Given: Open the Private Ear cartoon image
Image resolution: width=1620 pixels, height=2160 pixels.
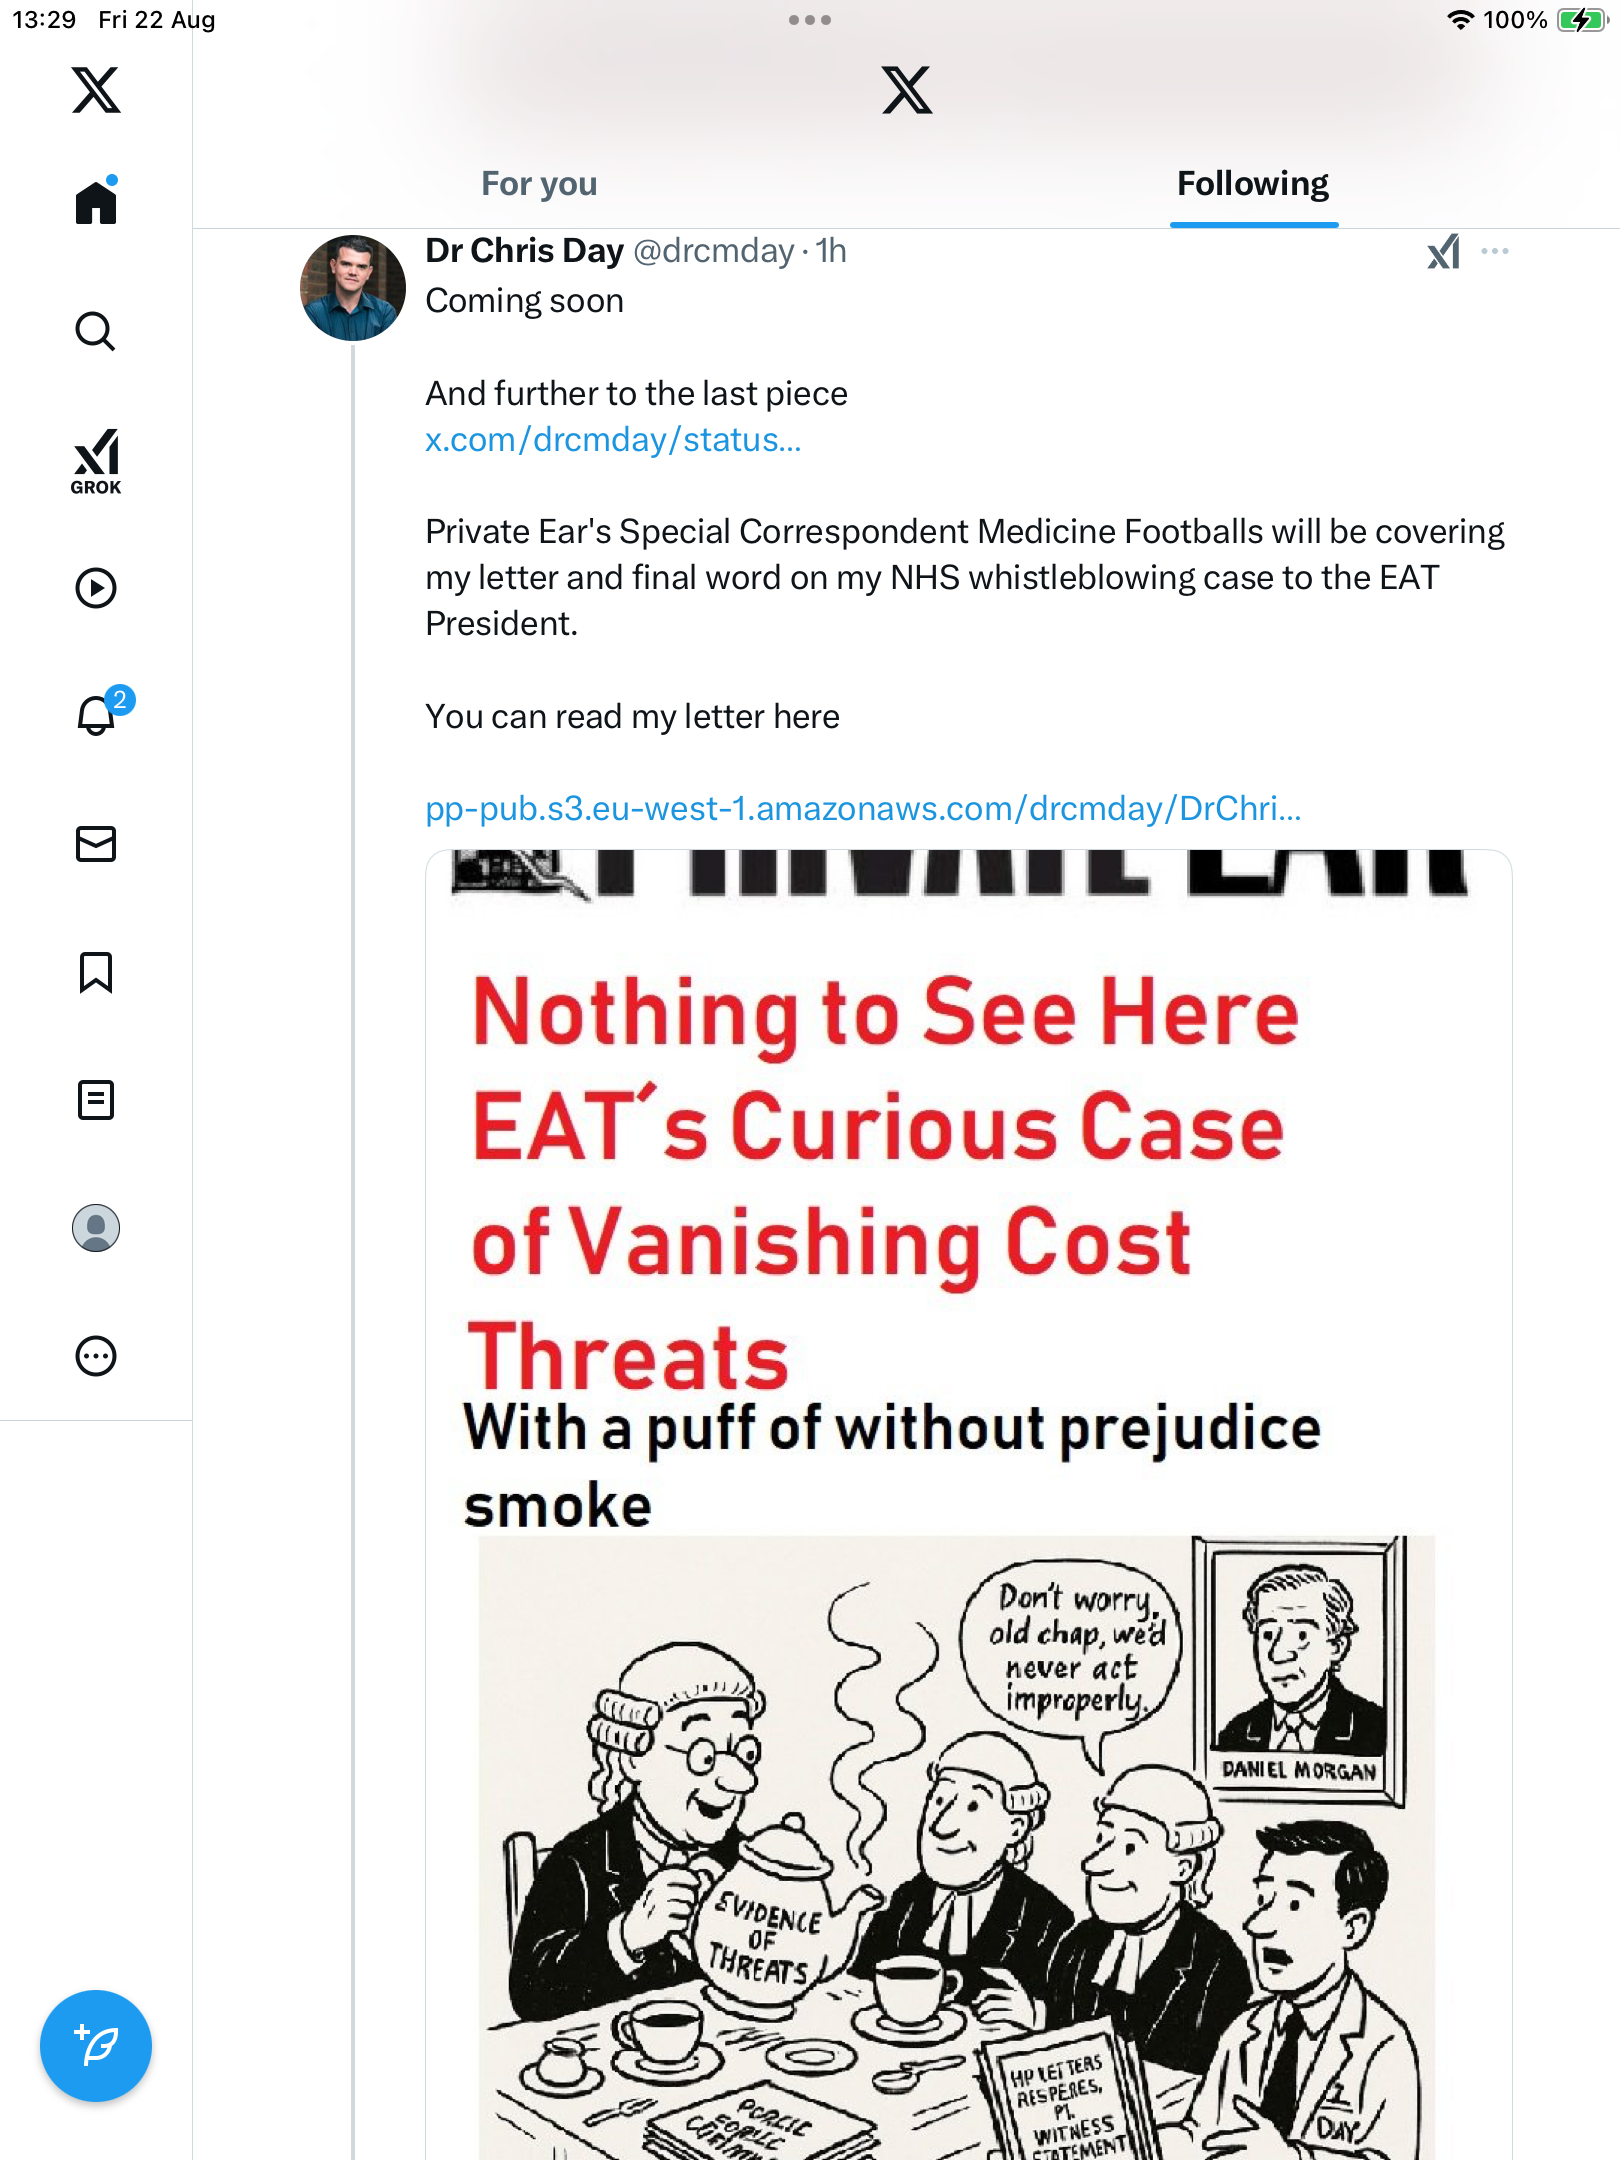Looking at the screenshot, I should (968, 1500).
